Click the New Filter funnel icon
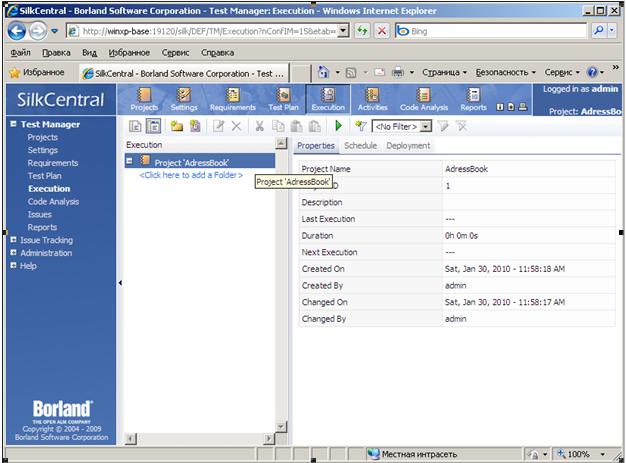The width and height of the screenshot is (626, 463). pyautogui.click(x=361, y=127)
